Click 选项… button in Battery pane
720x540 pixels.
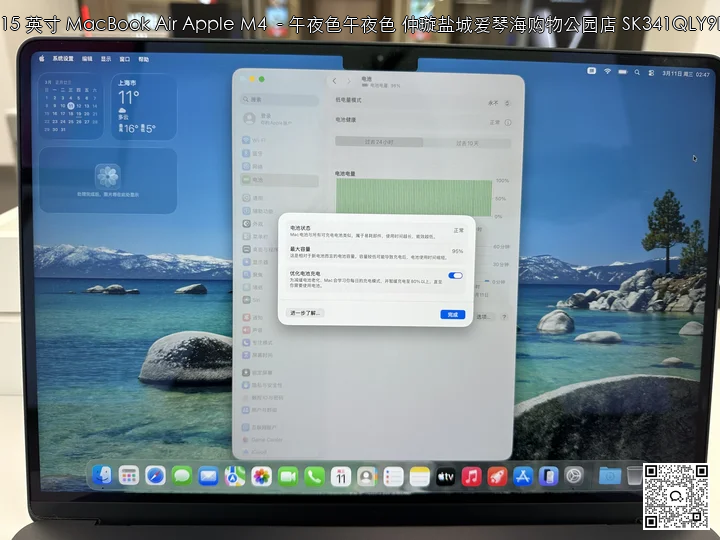pos(484,317)
